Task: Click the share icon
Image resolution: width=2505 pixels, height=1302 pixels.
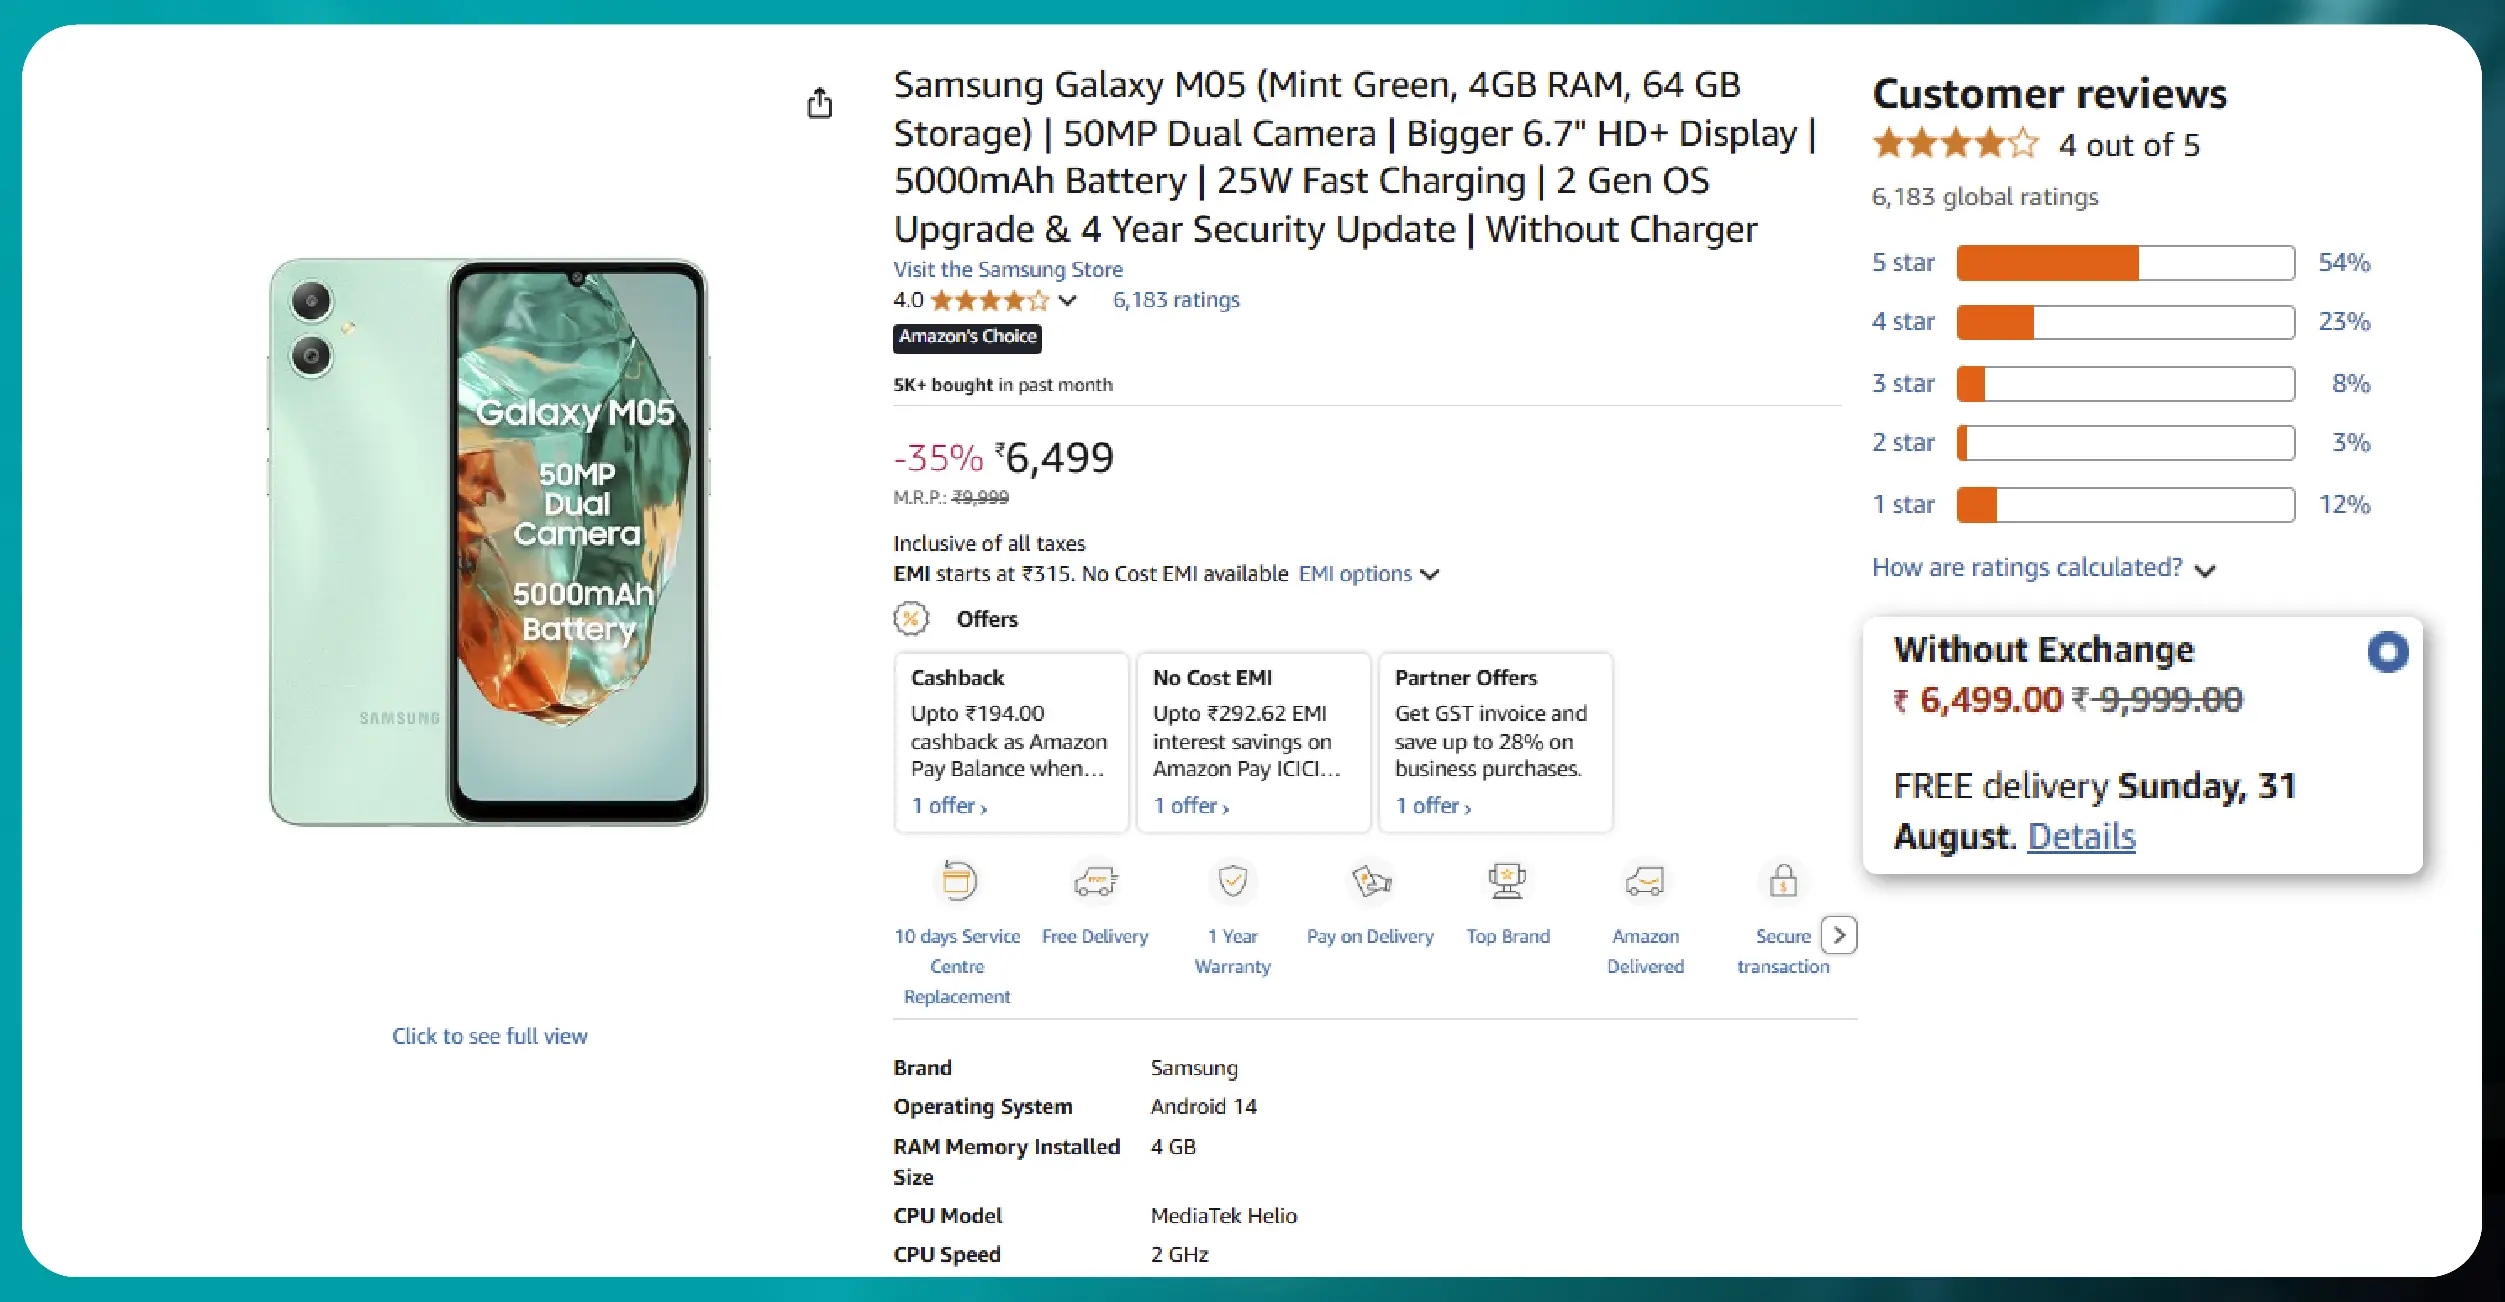Action: coord(820,103)
